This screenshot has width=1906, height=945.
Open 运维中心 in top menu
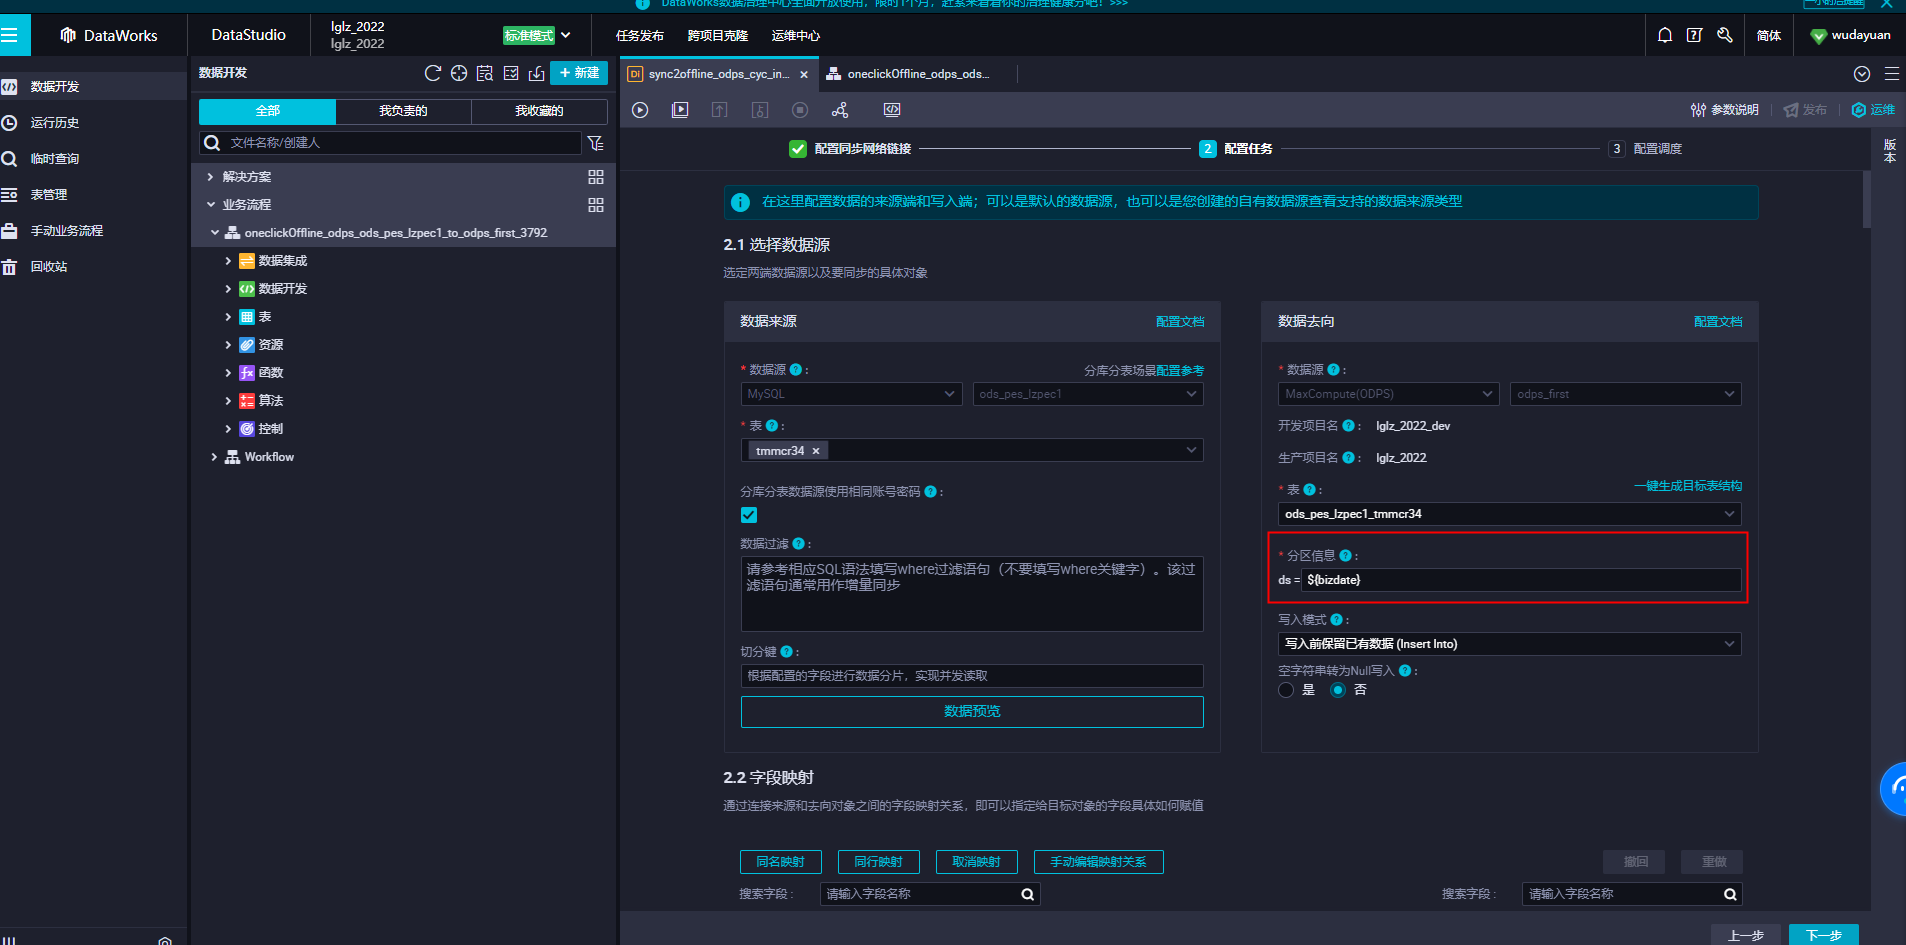(796, 35)
